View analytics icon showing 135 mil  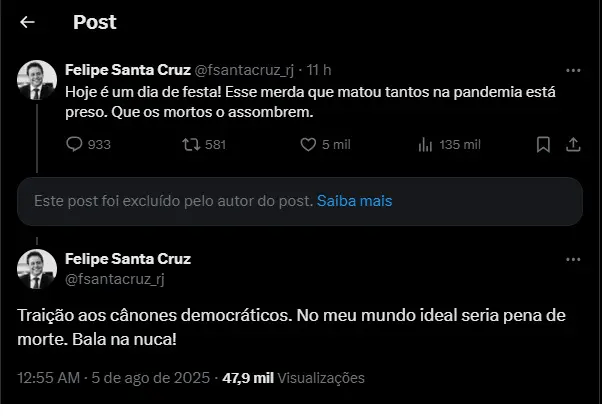tap(422, 144)
